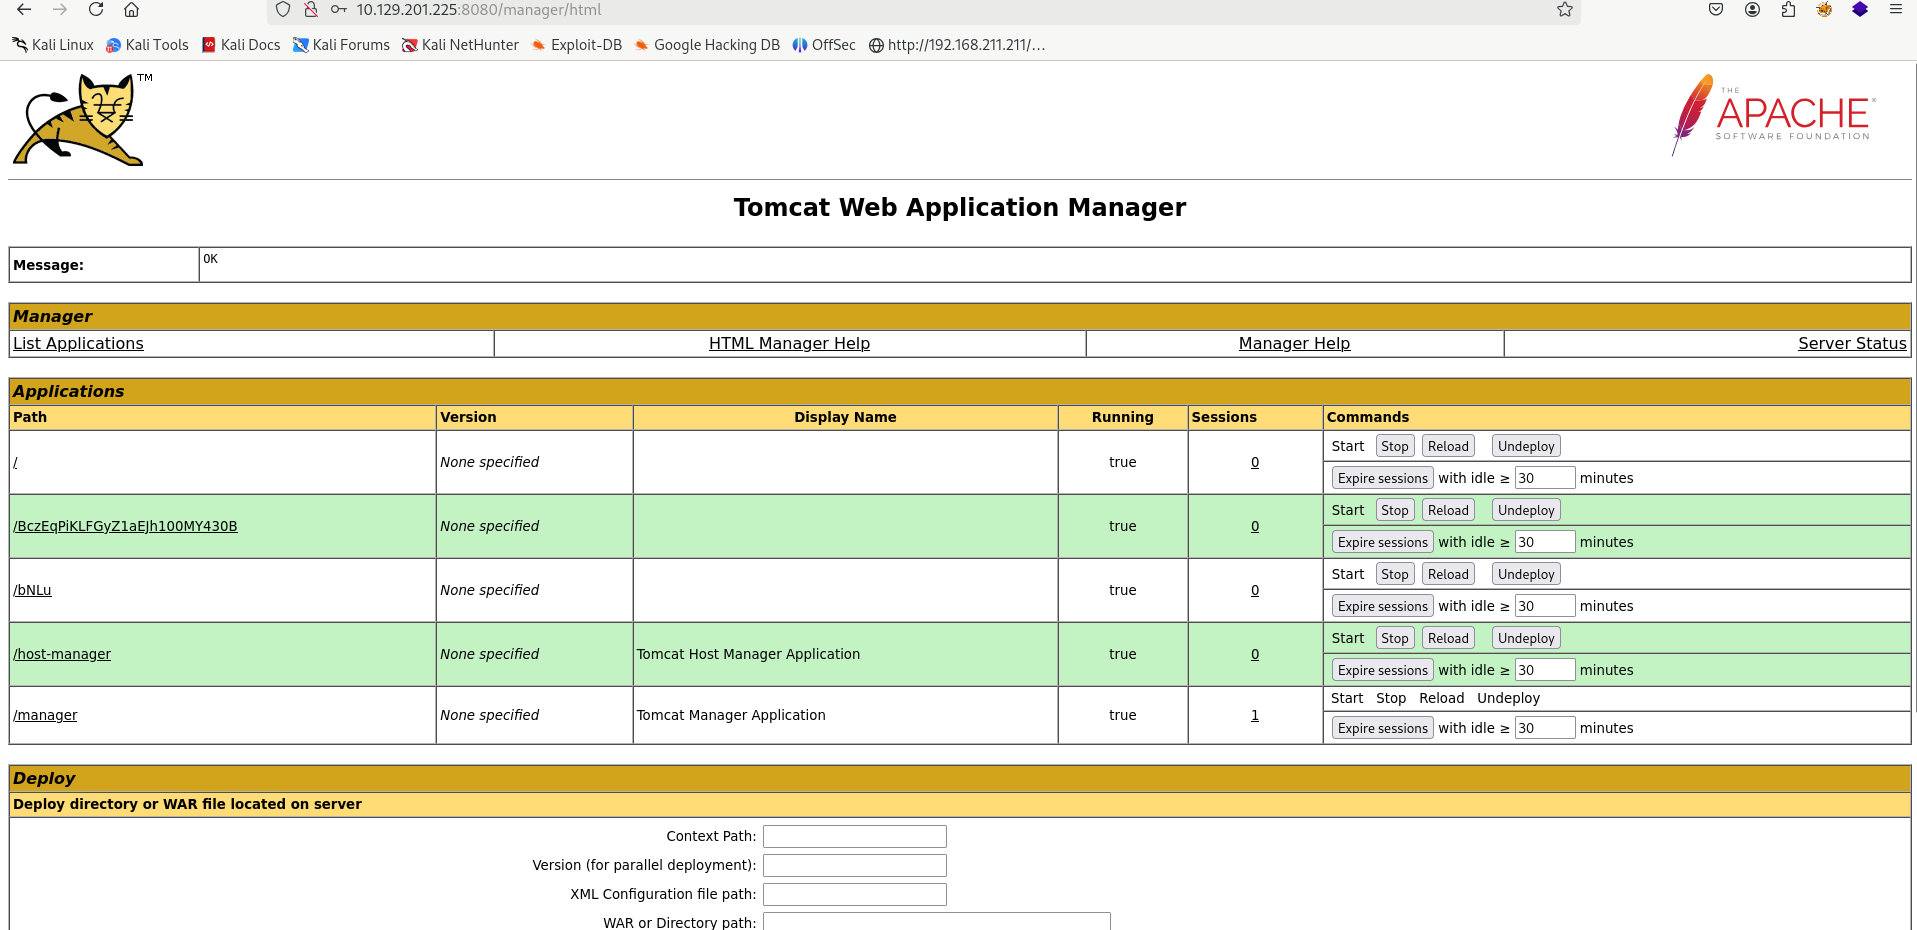The image size is (1917, 930).
Task: Stop the /host-manager application
Action: (x=1395, y=638)
